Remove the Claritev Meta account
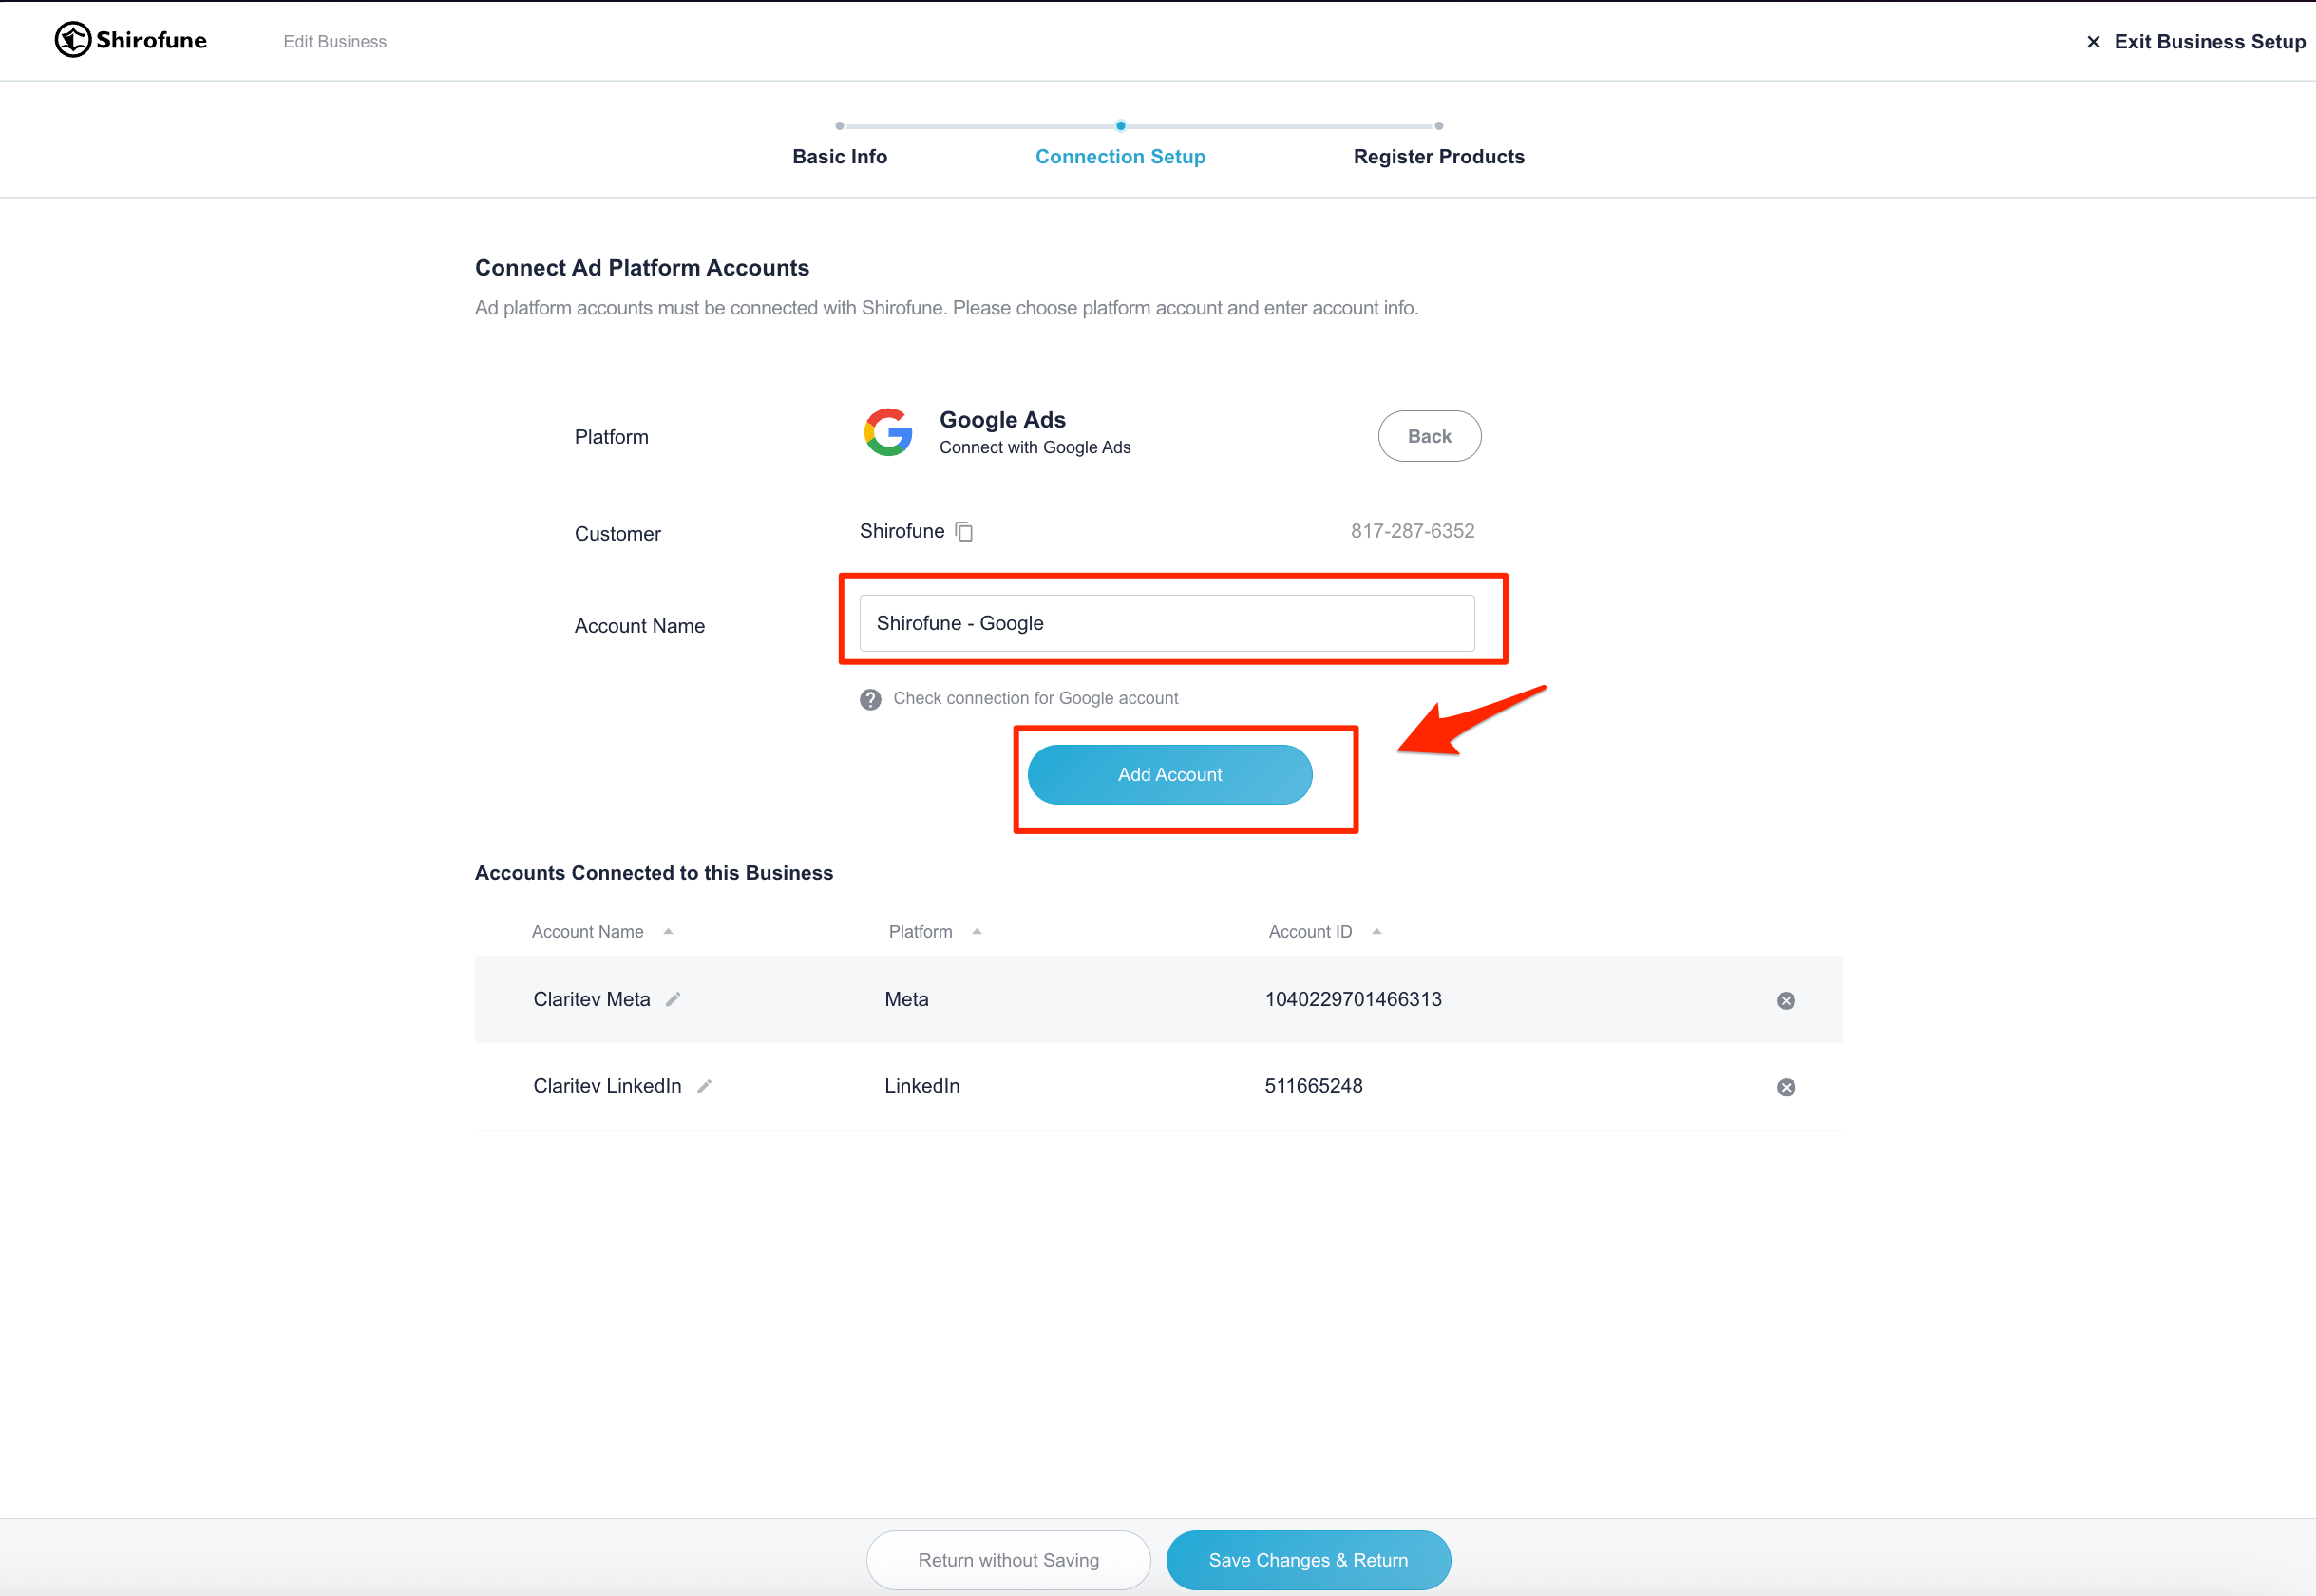2316x1596 pixels. pos(1786,1001)
